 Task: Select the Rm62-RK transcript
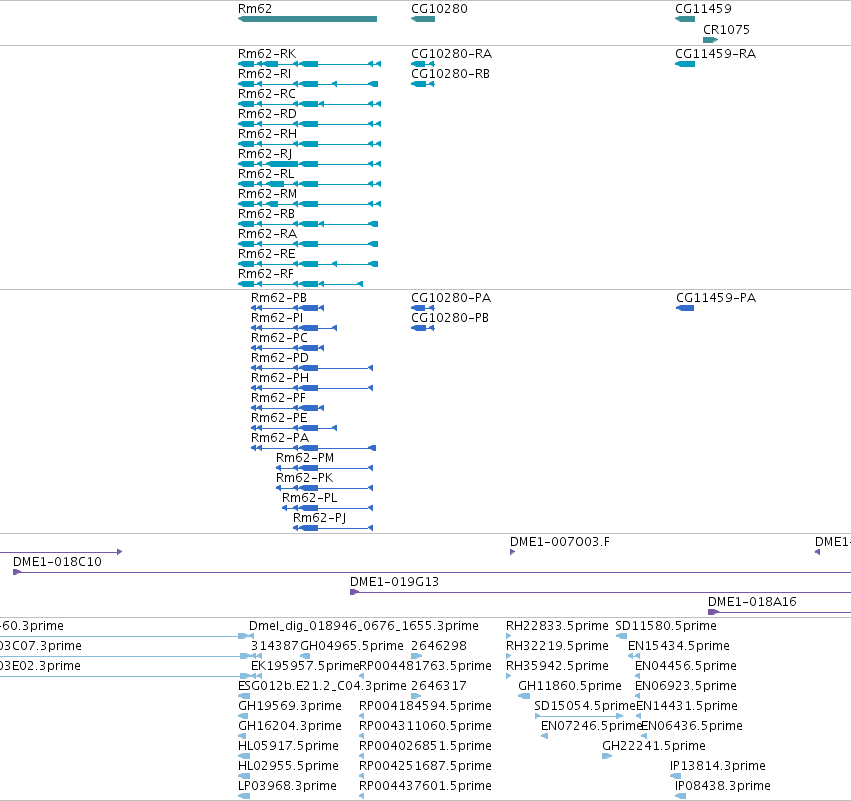pyautogui.click(x=309, y=64)
